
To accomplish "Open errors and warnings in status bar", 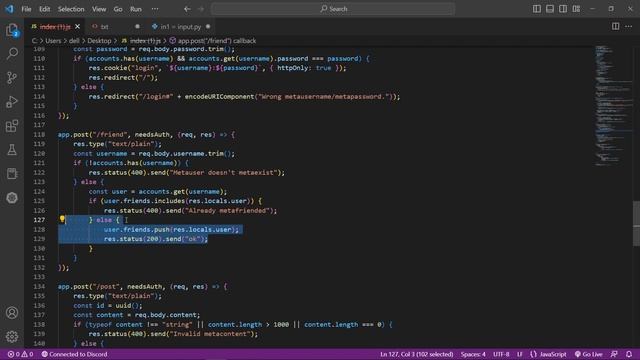I will (x=20, y=354).
